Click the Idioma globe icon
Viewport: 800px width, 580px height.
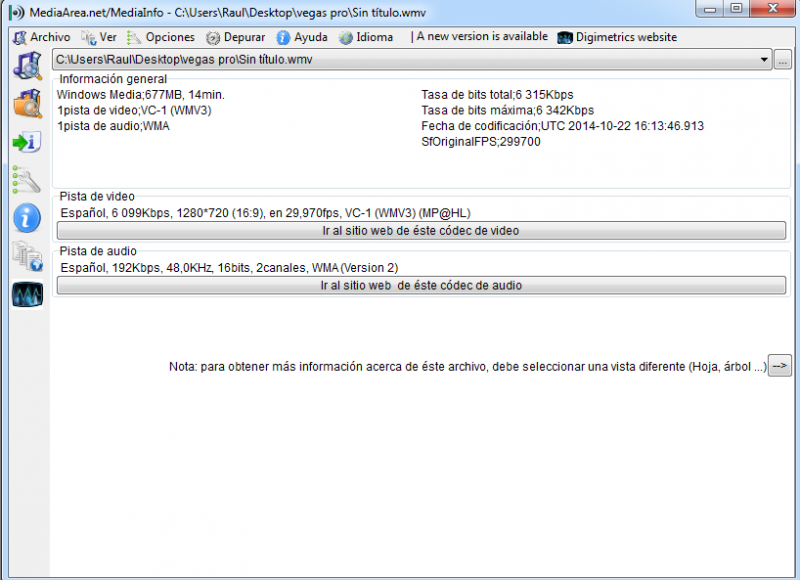click(x=345, y=37)
